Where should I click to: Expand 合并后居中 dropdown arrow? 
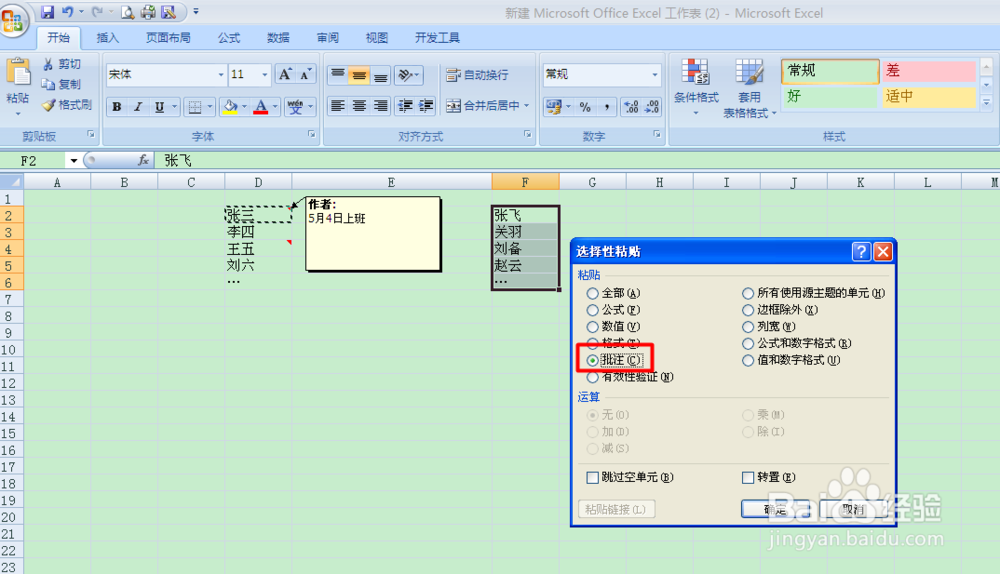527,105
